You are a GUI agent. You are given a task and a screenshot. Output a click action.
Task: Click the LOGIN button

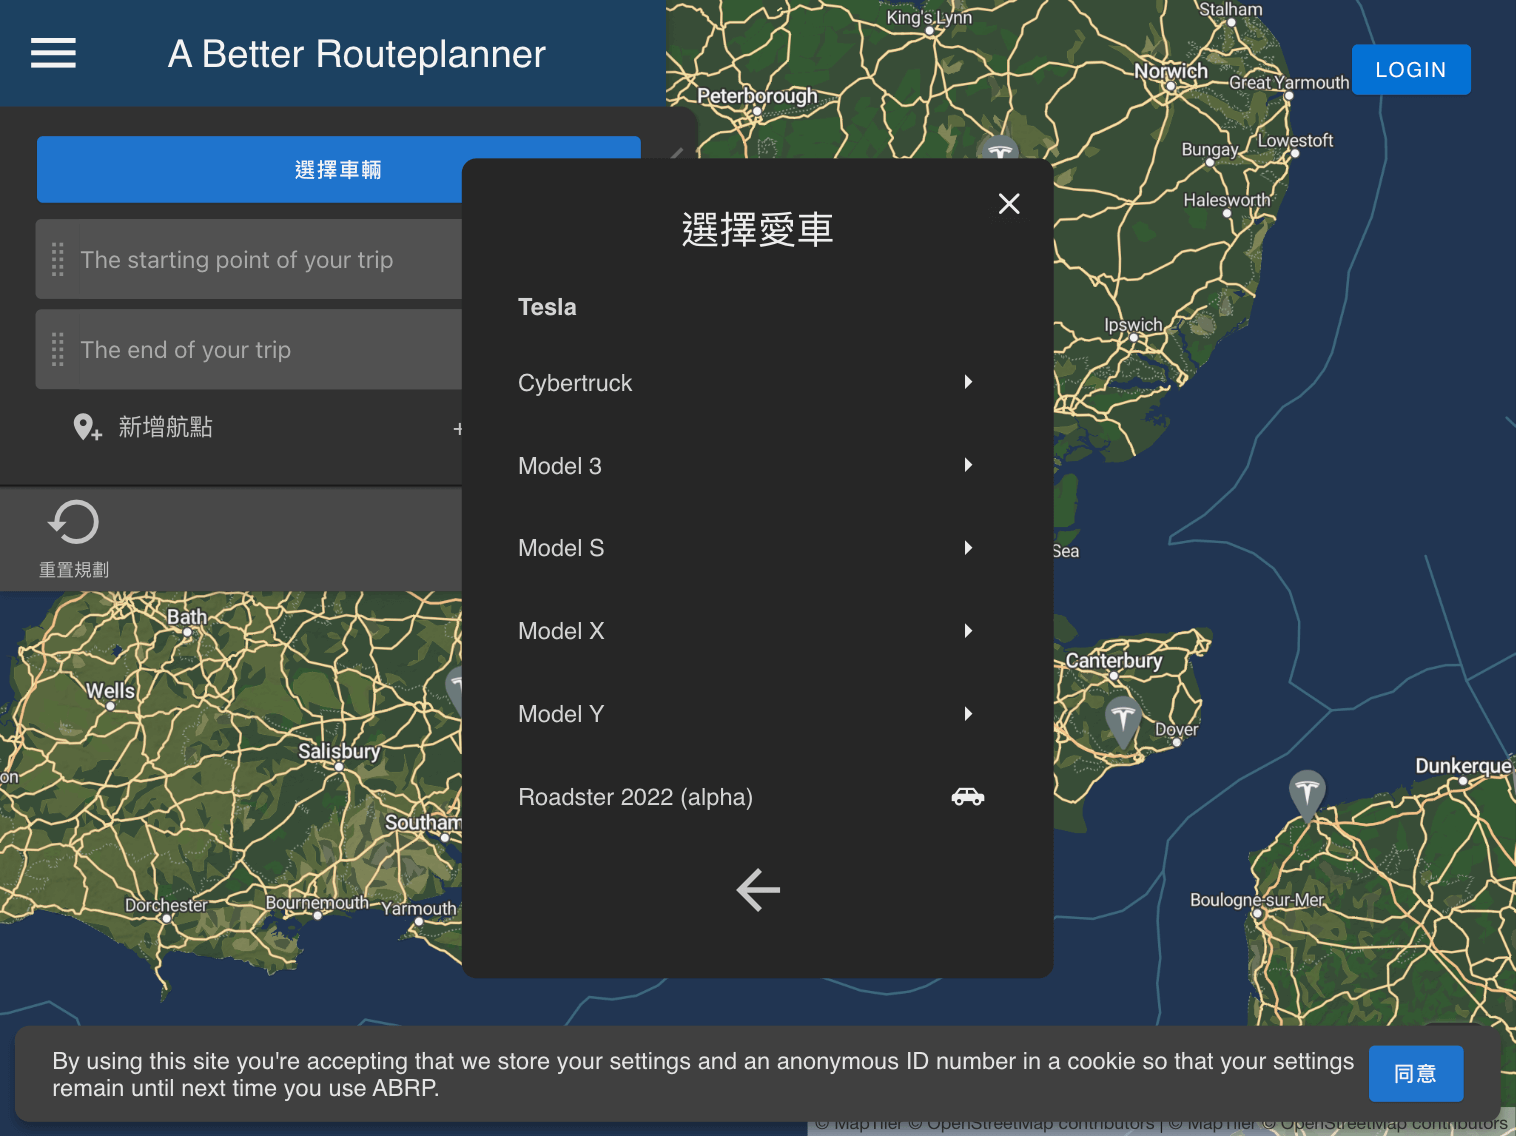[x=1411, y=70]
